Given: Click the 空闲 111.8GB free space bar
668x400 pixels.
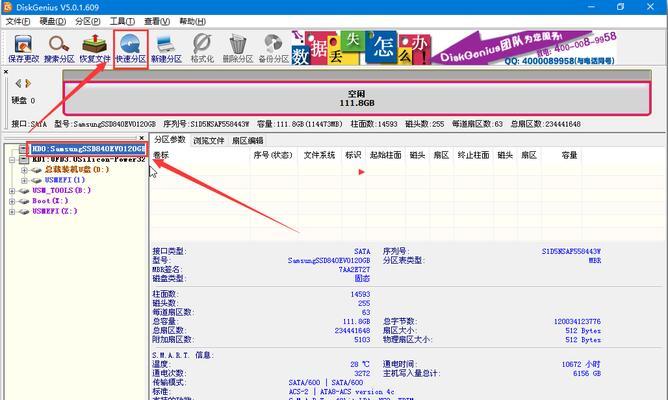Looking at the screenshot, I should point(357,98).
